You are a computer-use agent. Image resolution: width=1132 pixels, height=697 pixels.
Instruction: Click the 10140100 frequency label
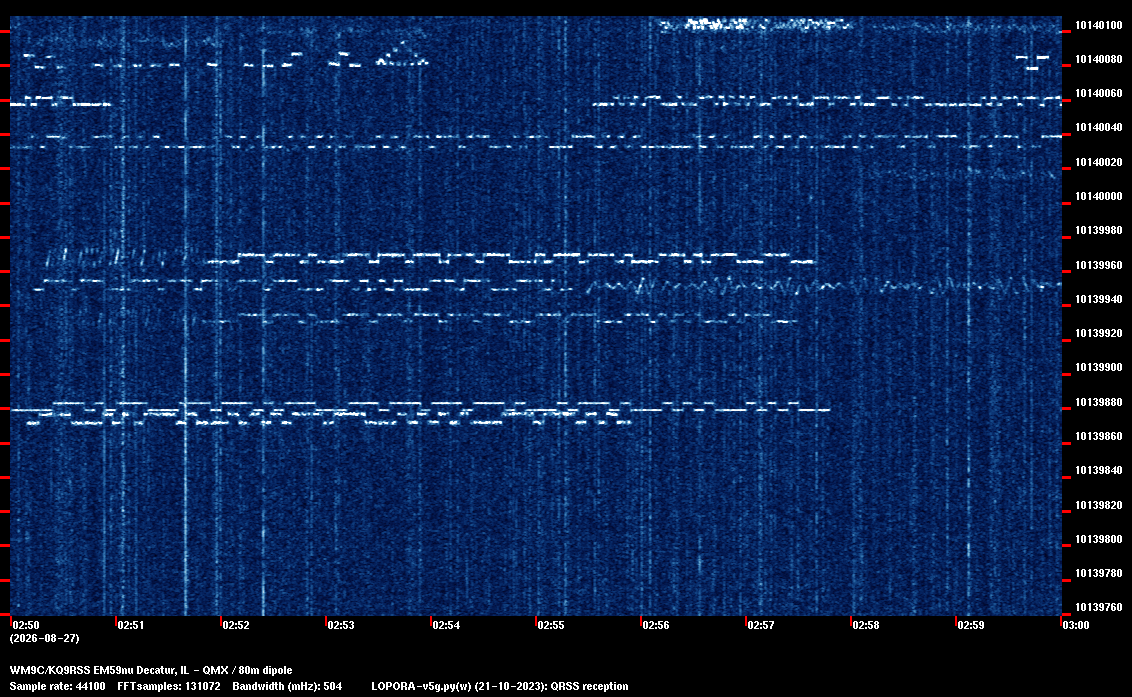(1099, 25)
